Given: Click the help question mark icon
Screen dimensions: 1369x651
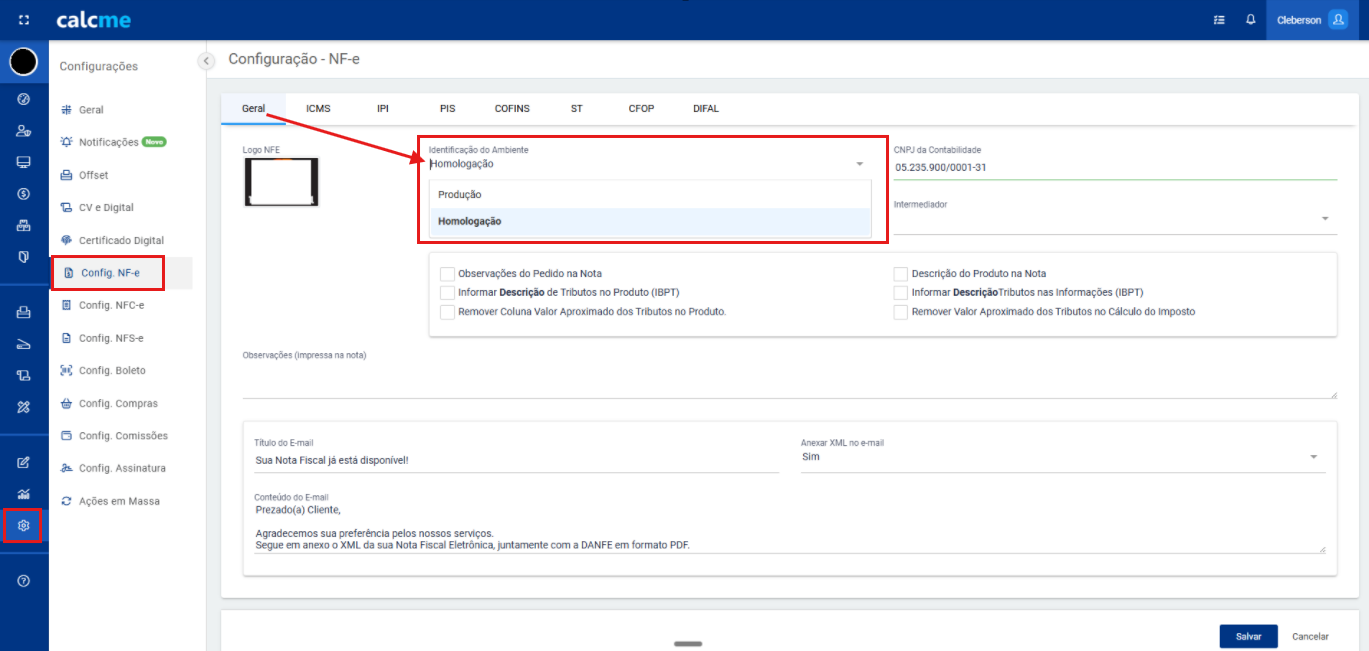Looking at the screenshot, I should coord(24,581).
